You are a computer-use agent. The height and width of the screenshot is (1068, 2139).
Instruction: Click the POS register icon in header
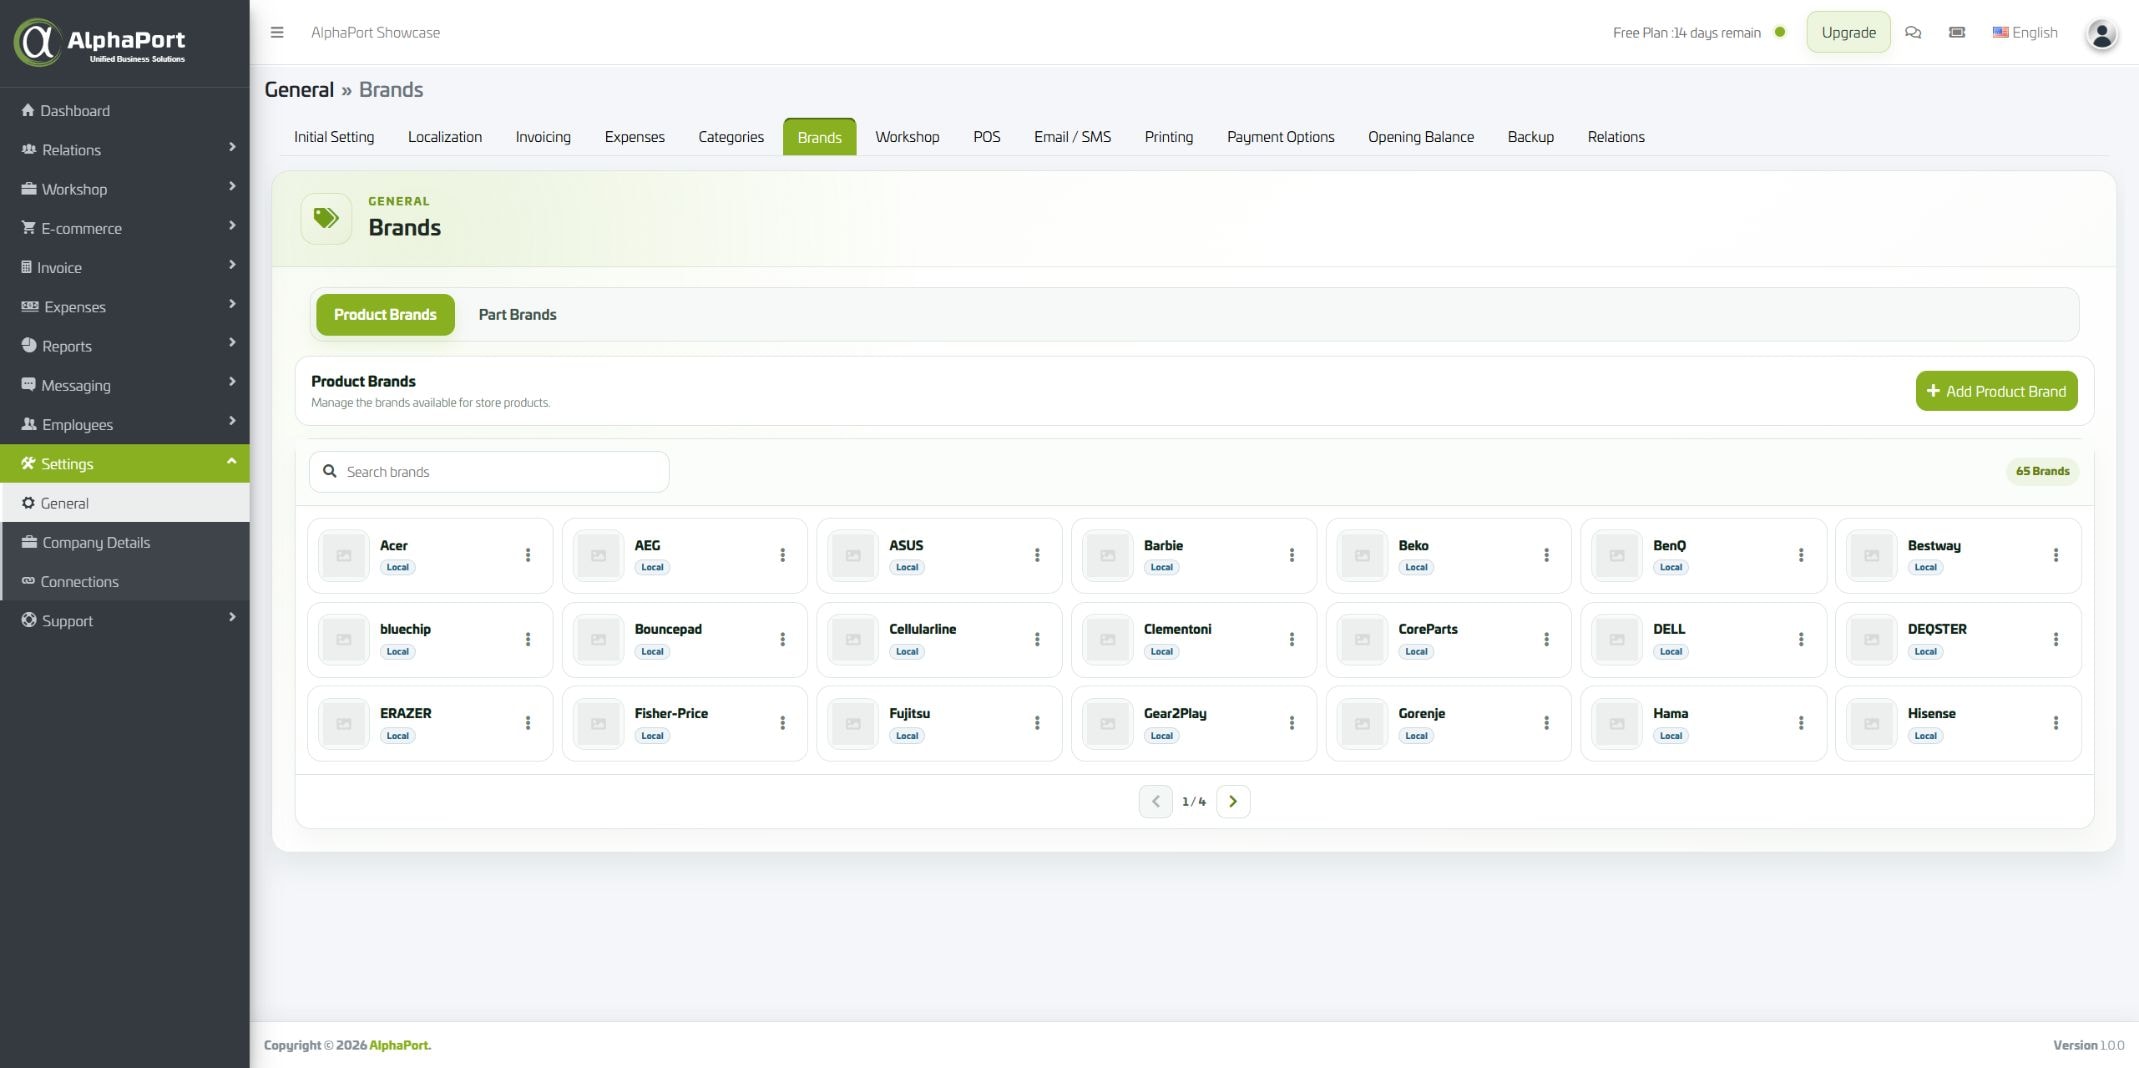[x=1957, y=32]
